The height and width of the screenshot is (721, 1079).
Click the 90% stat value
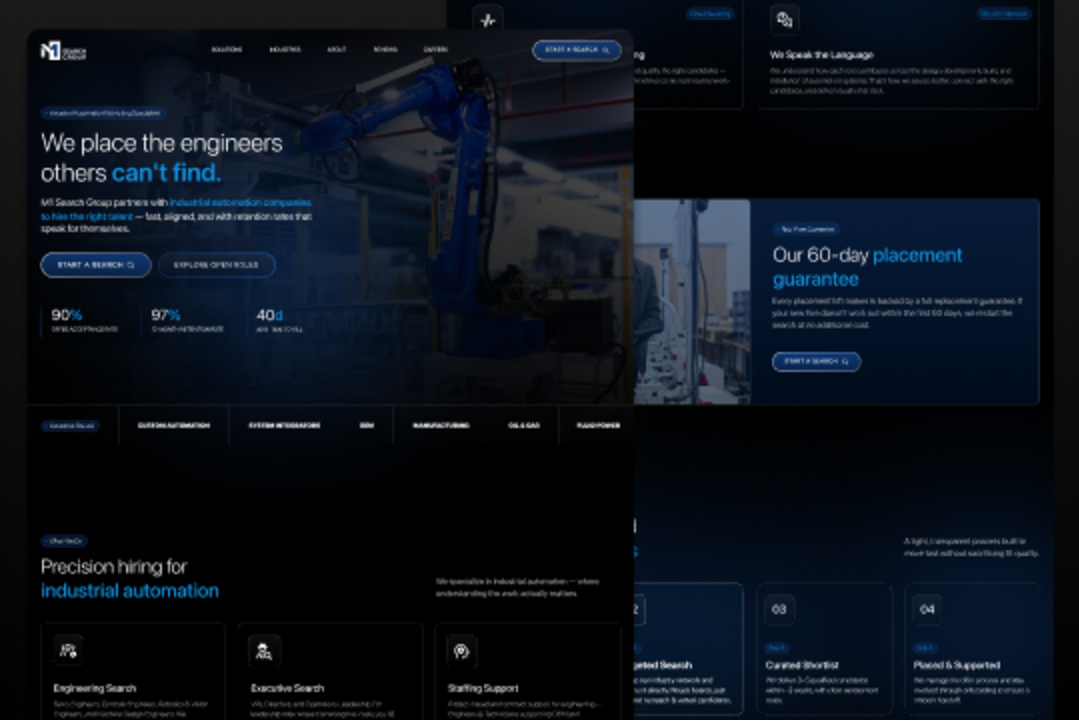click(67, 315)
